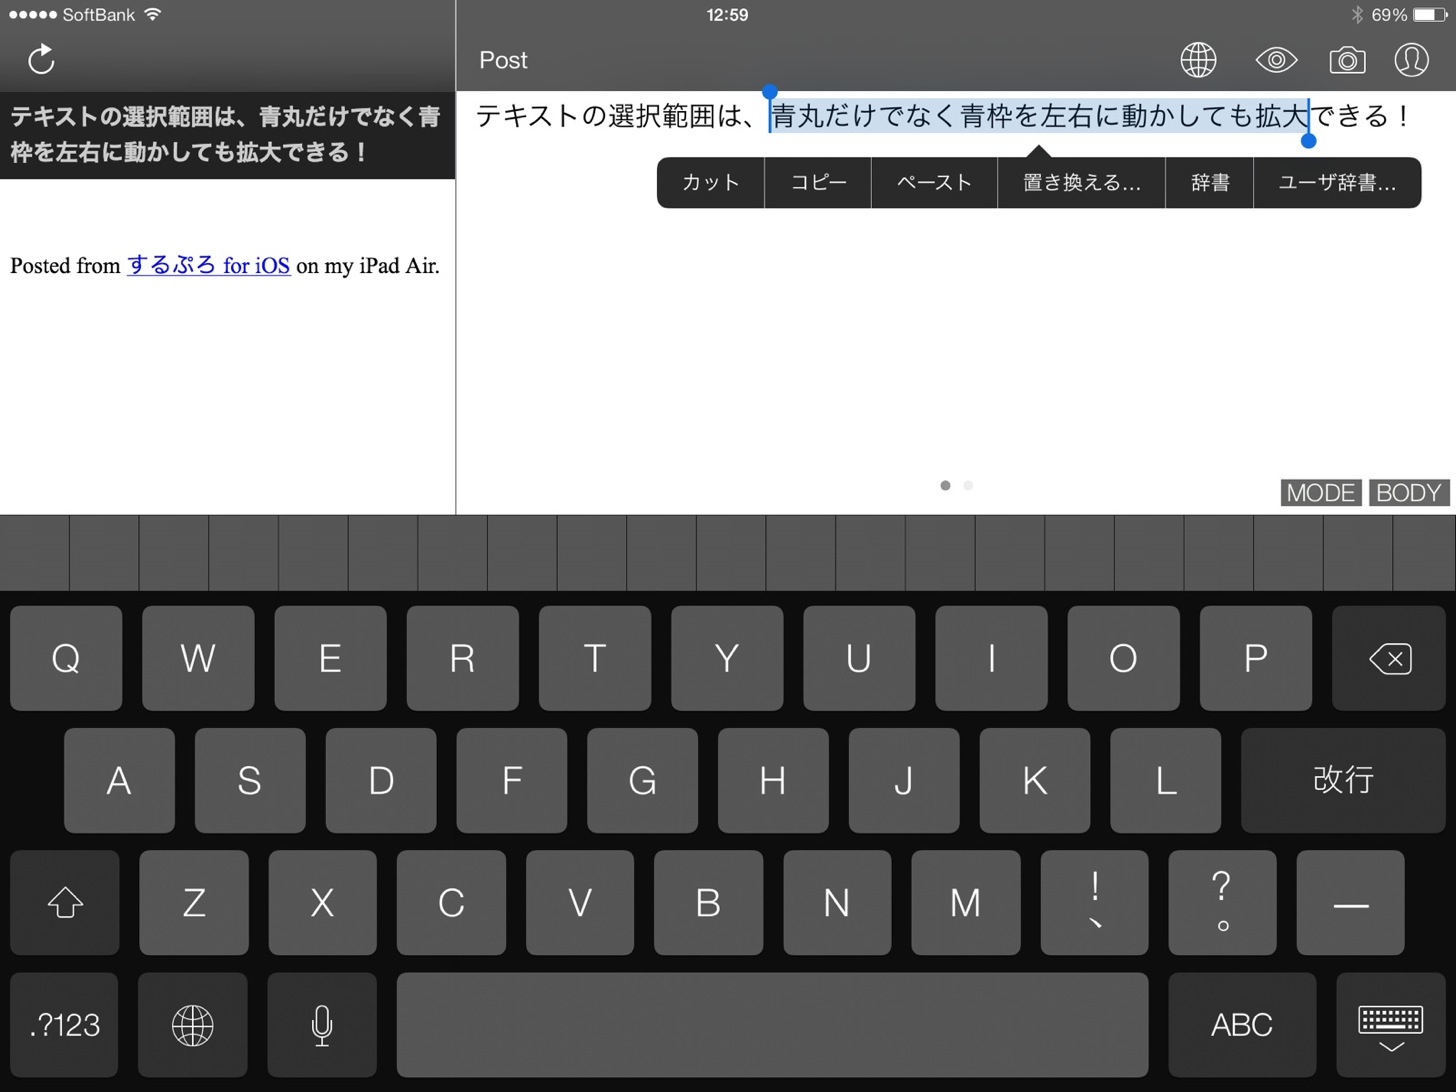Screen dimensions: 1456x1092
Task: Toggle the eye preview icon
Action: [x=1276, y=60]
